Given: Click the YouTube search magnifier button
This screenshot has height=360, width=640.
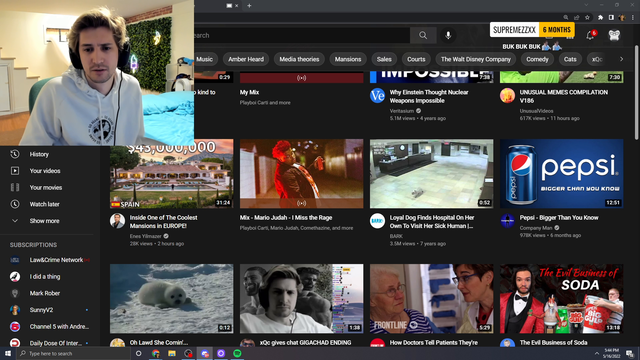Looking at the screenshot, I should coord(423,36).
